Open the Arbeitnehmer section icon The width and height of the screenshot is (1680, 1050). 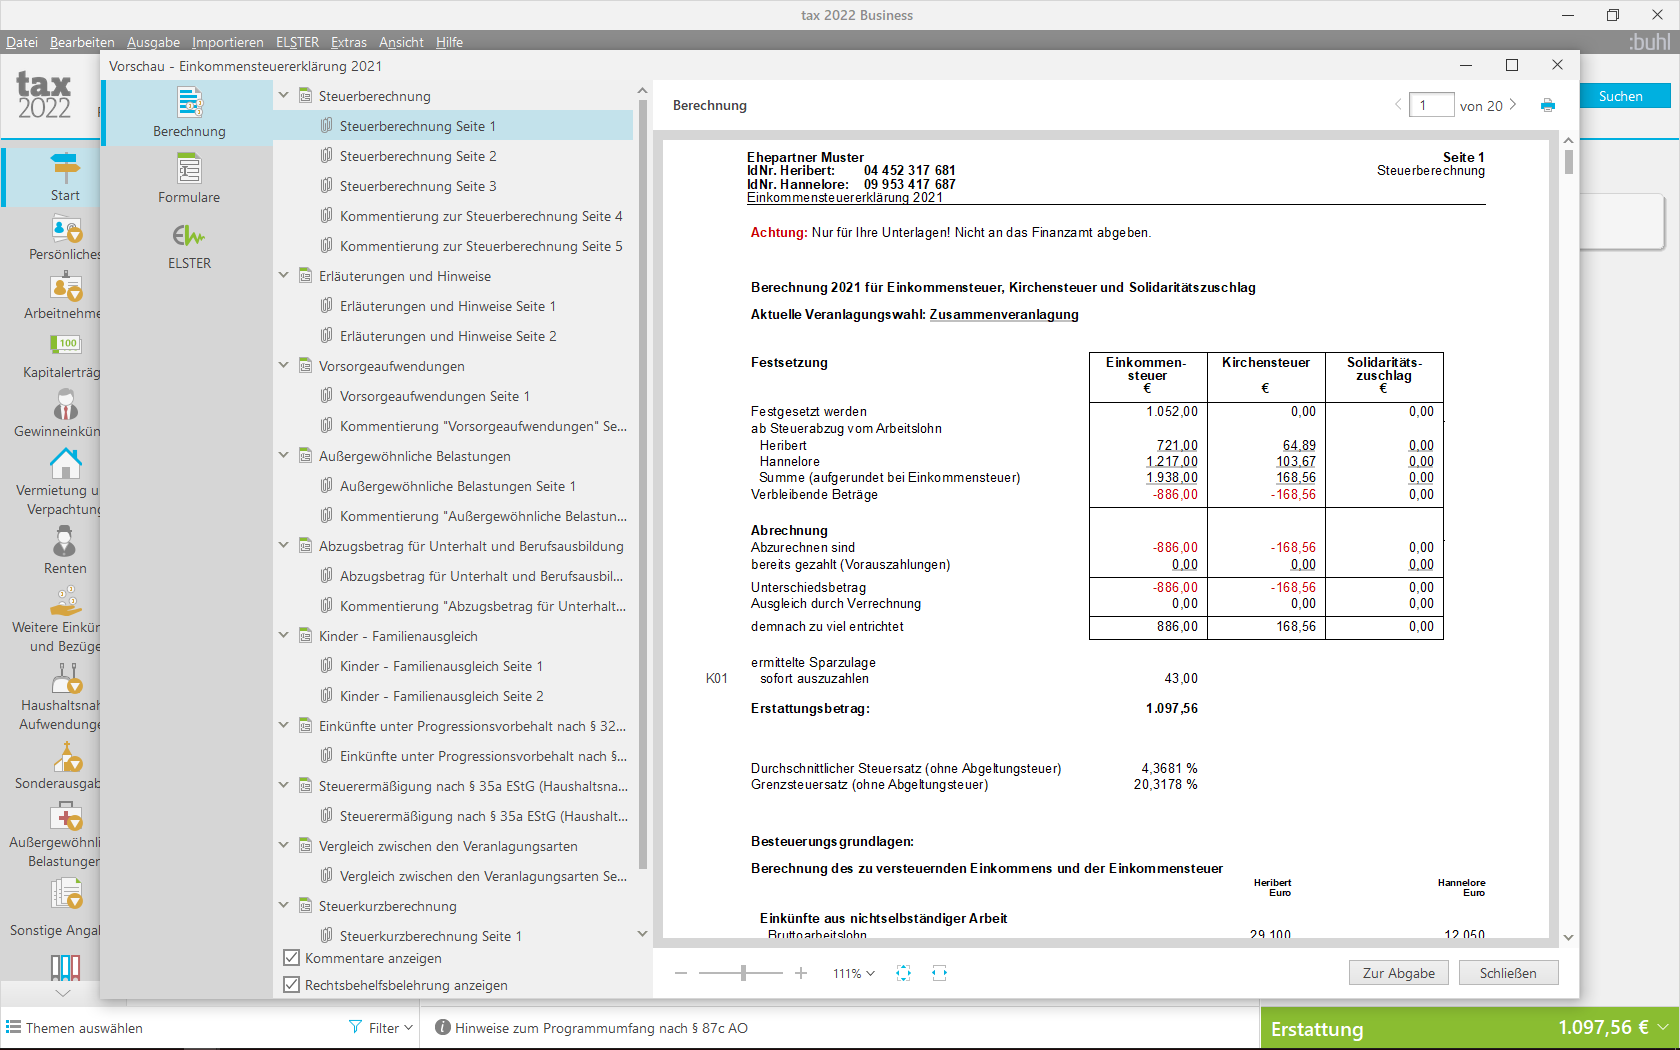(66, 287)
